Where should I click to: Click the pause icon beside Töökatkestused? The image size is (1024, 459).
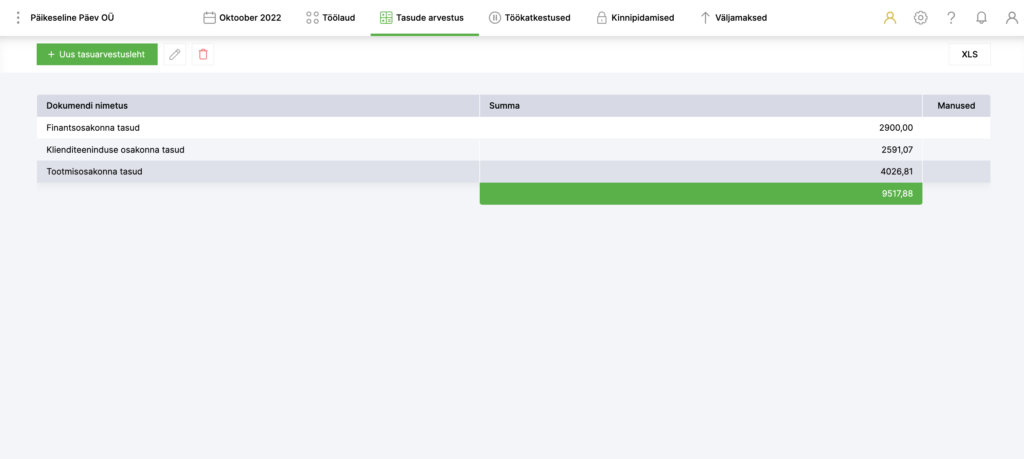[x=495, y=18]
